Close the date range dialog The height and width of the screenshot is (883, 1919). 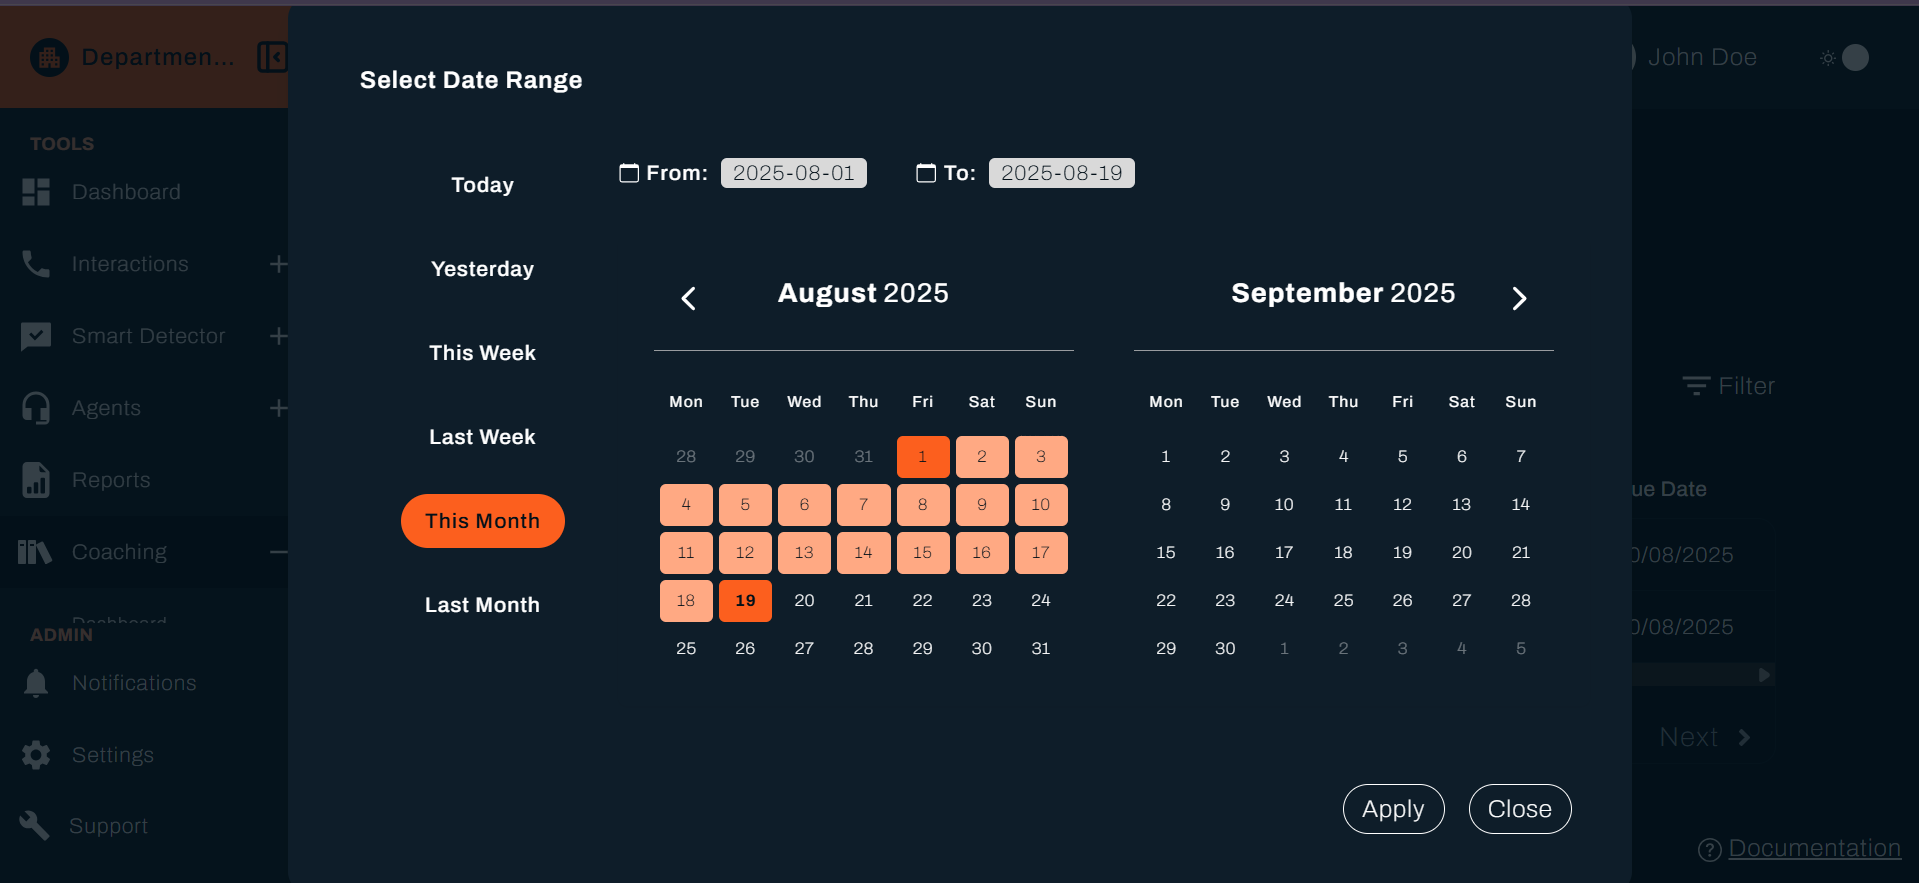[1520, 809]
